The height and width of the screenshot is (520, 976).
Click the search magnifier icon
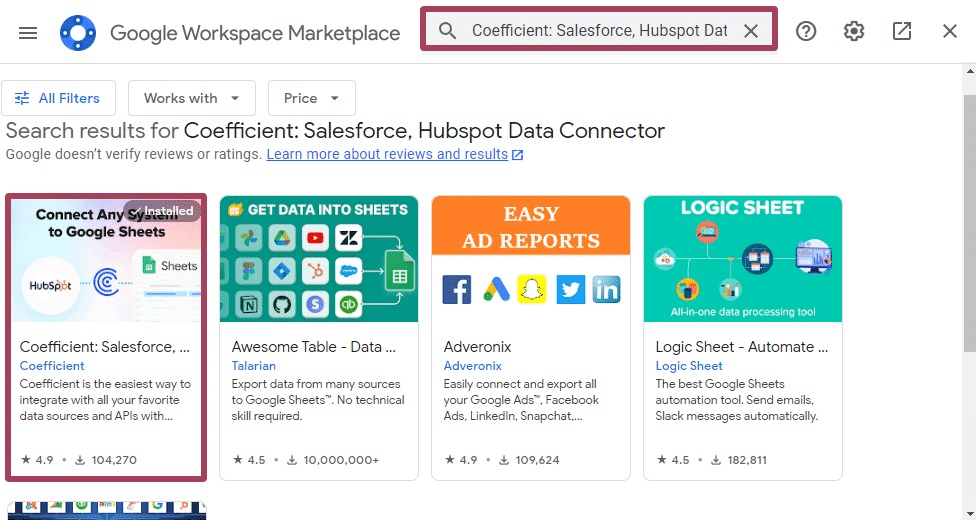click(x=447, y=31)
